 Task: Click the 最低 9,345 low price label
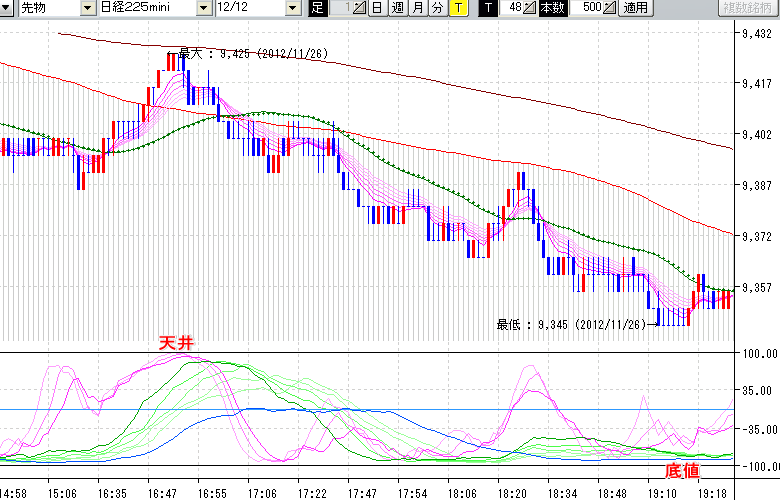click(571, 324)
